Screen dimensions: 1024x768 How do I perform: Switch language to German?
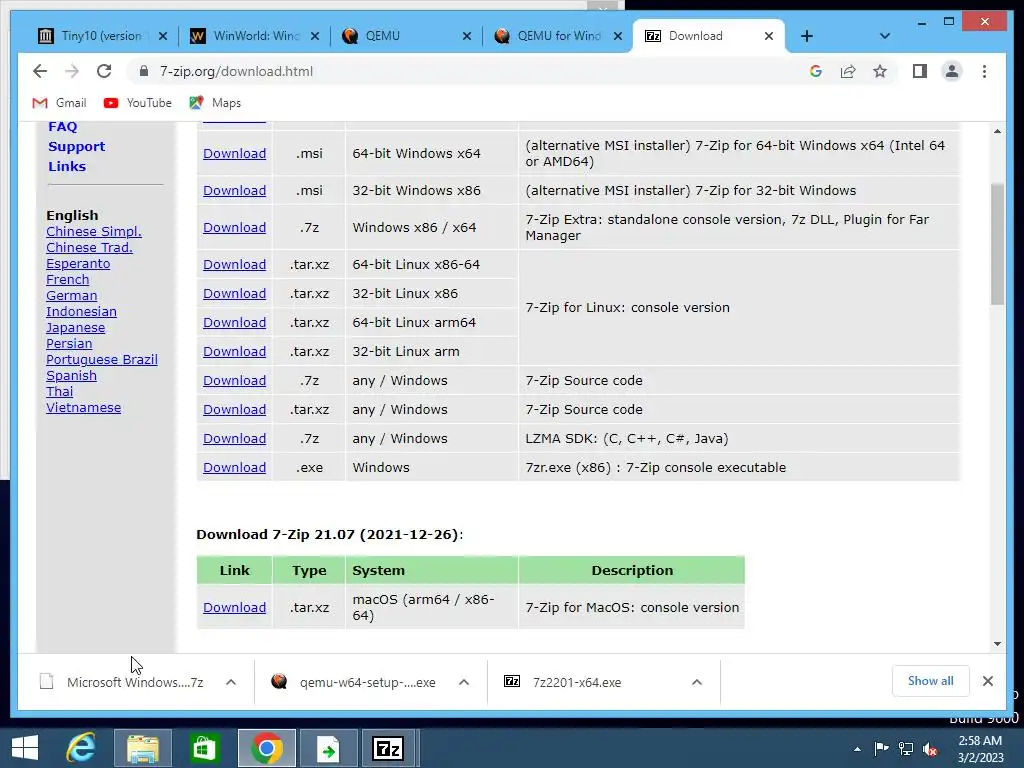(71, 295)
